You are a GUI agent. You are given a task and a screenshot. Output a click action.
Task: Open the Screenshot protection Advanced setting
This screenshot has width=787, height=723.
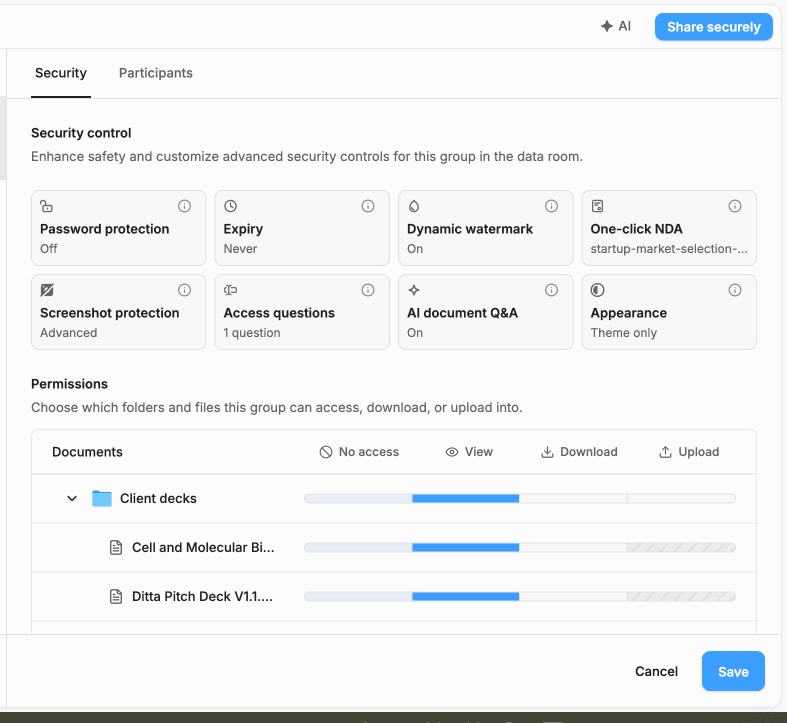click(118, 312)
